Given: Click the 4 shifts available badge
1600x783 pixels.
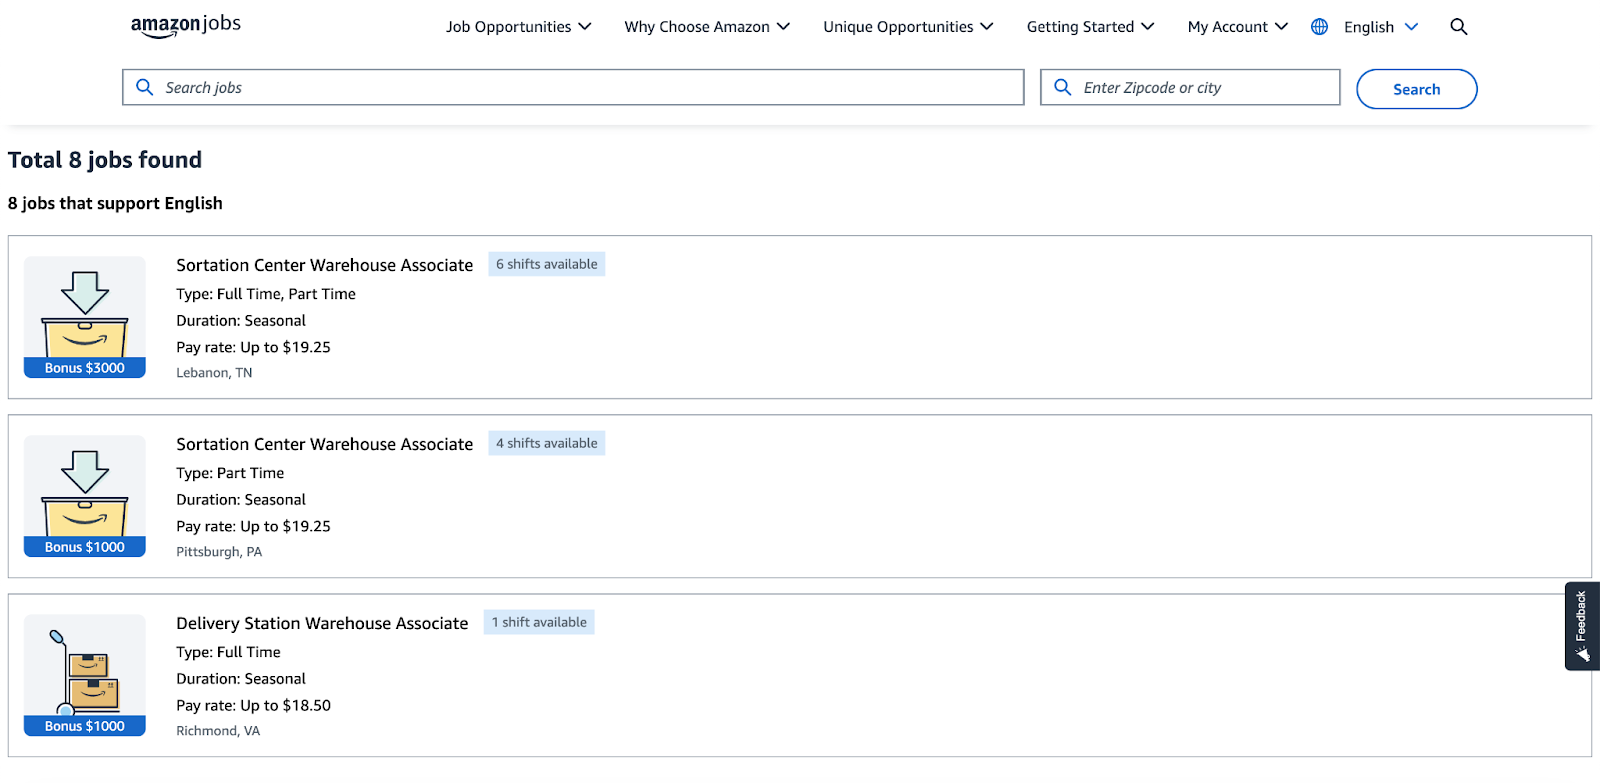Looking at the screenshot, I should [x=547, y=443].
